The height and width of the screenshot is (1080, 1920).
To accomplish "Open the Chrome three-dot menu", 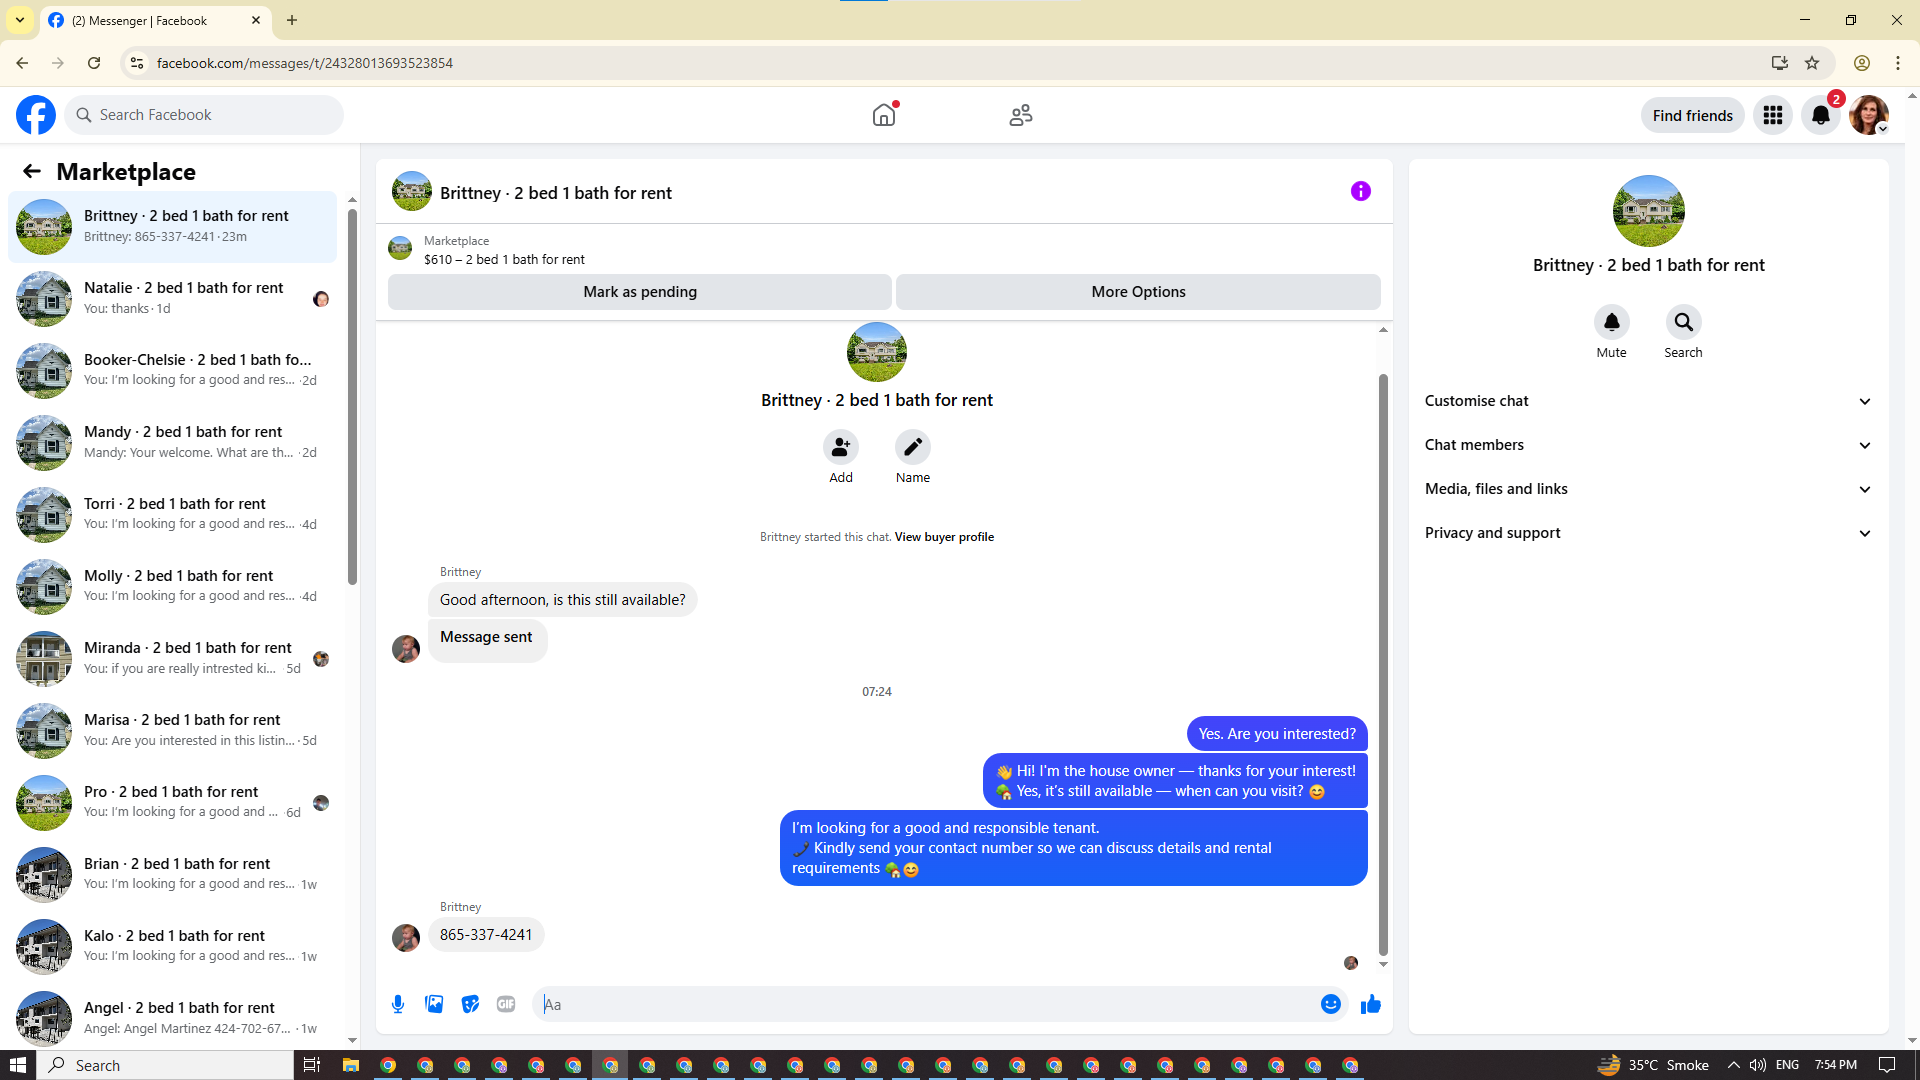I will [1898, 63].
